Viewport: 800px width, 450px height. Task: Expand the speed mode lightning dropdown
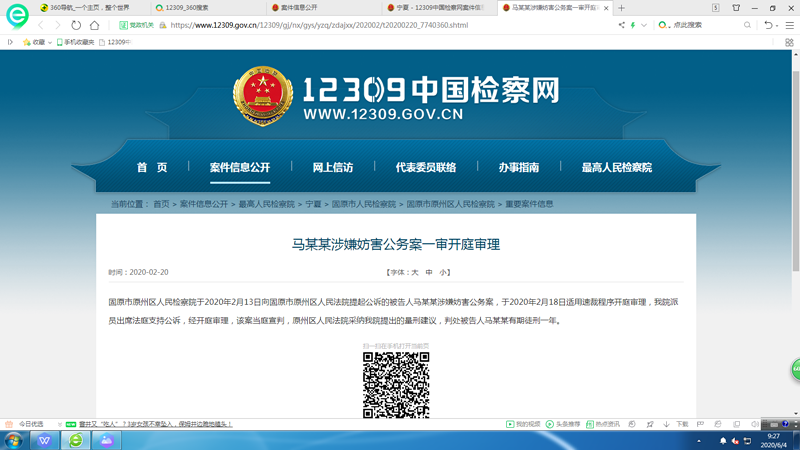(x=644, y=25)
